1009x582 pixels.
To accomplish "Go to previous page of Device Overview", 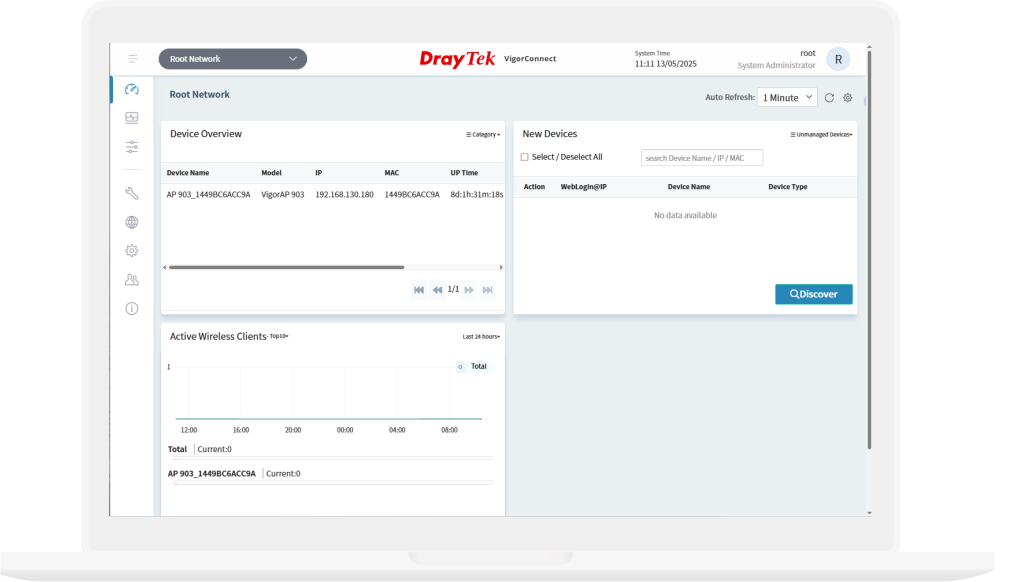I will click(x=438, y=290).
